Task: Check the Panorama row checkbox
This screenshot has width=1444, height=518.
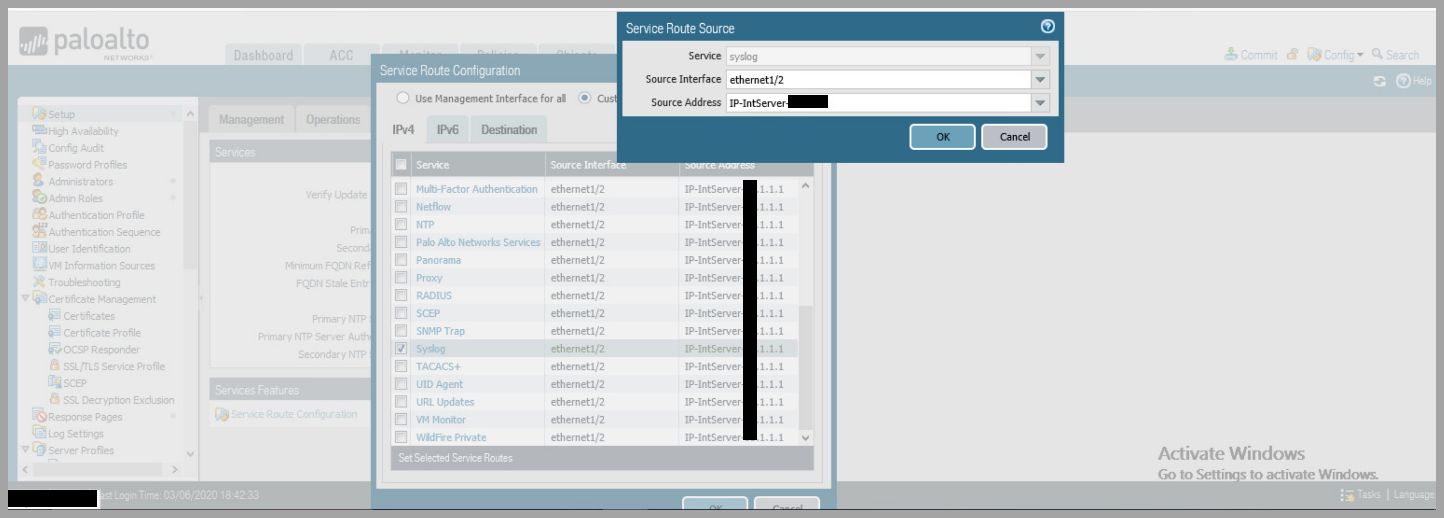Action: pos(401,260)
